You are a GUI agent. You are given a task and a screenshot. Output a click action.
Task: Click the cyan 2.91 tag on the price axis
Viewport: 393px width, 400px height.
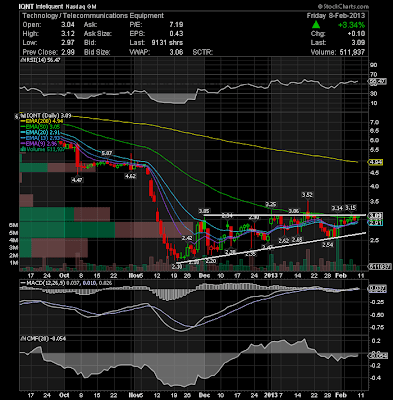pyautogui.click(x=375, y=223)
